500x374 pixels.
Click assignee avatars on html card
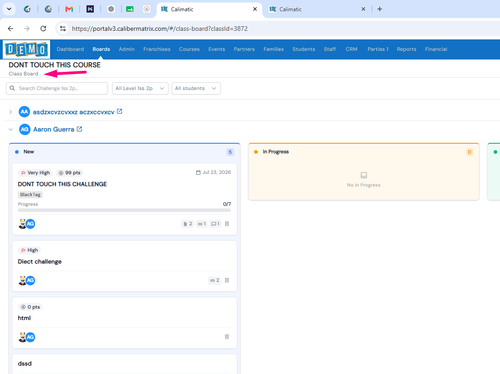point(27,337)
